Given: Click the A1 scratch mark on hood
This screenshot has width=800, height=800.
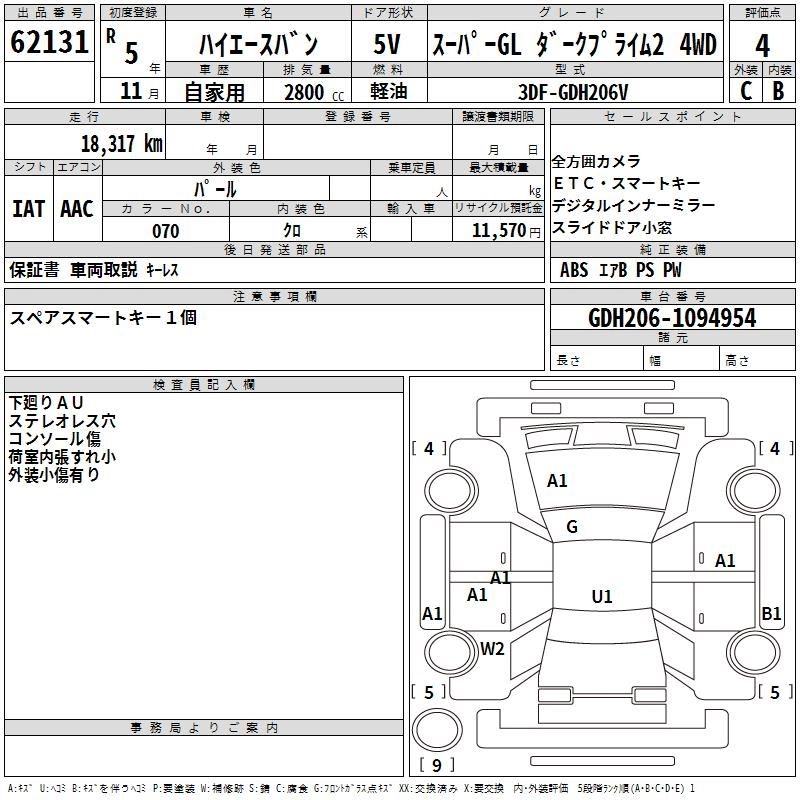Looking at the screenshot, I should 557,481.
